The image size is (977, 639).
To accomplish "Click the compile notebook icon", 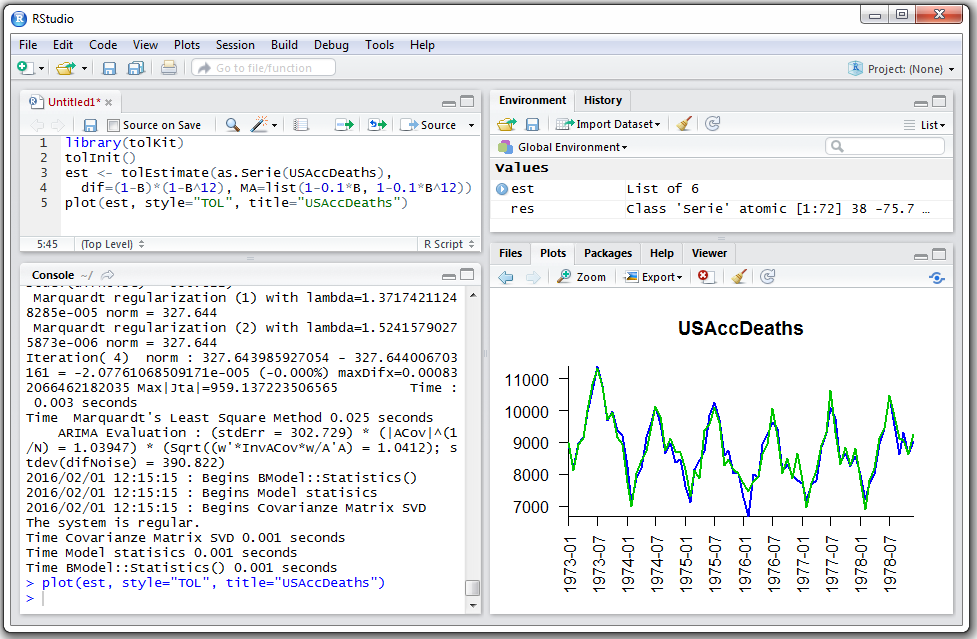I will click(301, 125).
